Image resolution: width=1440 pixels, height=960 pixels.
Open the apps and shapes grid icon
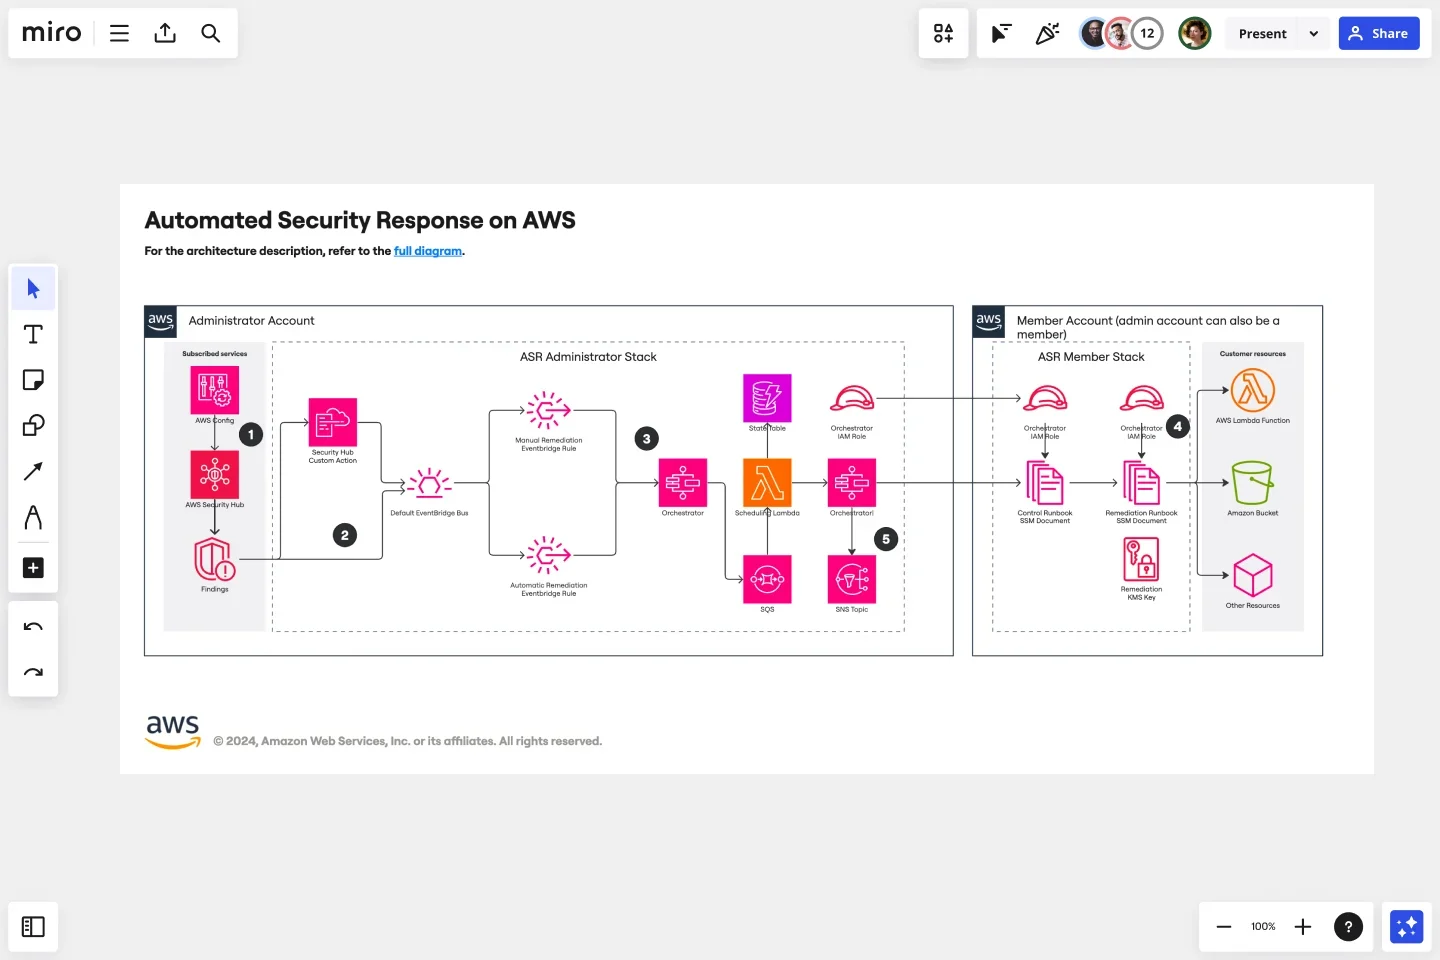coord(943,33)
